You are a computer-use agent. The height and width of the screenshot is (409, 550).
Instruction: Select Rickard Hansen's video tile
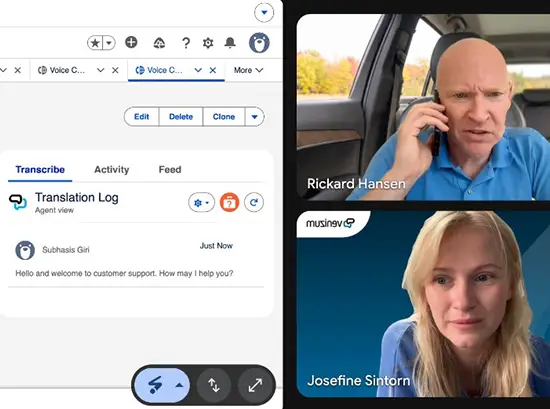(423, 107)
